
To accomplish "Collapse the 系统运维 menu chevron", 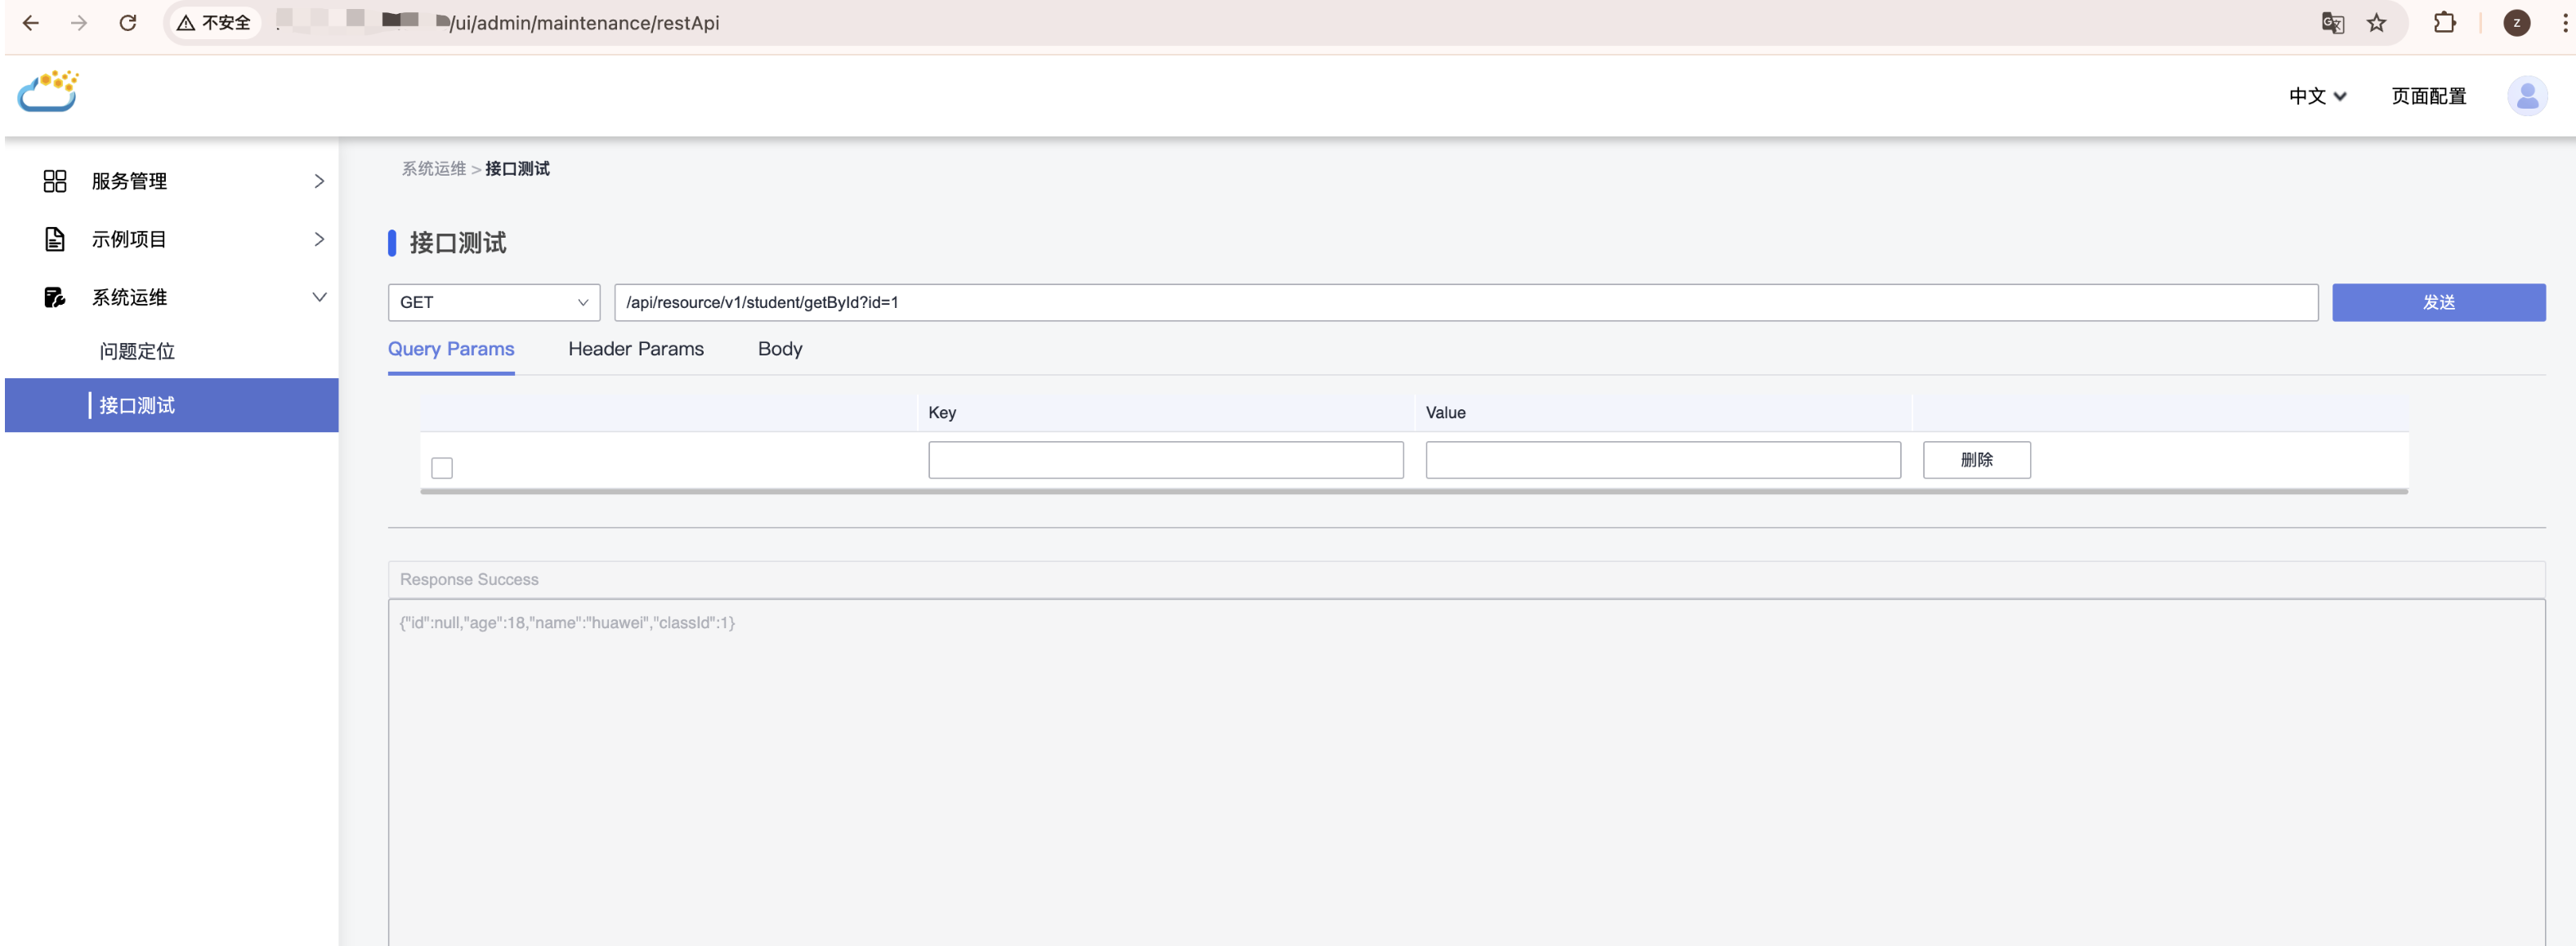I will [319, 297].
